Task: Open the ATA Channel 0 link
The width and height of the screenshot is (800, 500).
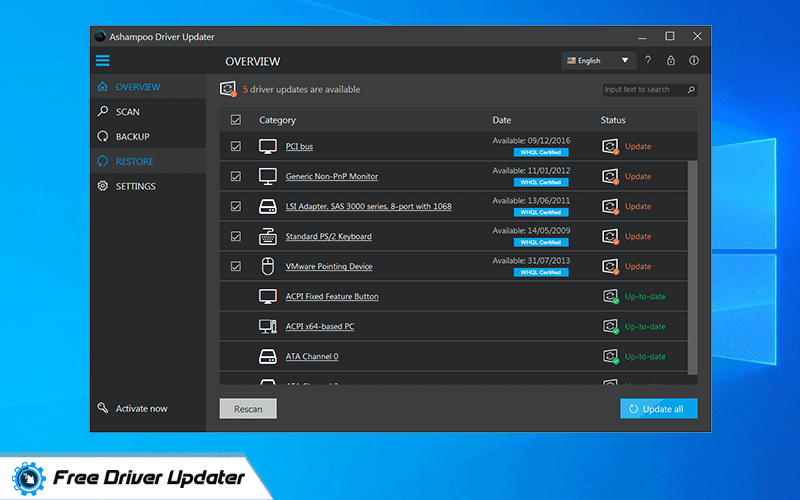Action: [312, 357]
